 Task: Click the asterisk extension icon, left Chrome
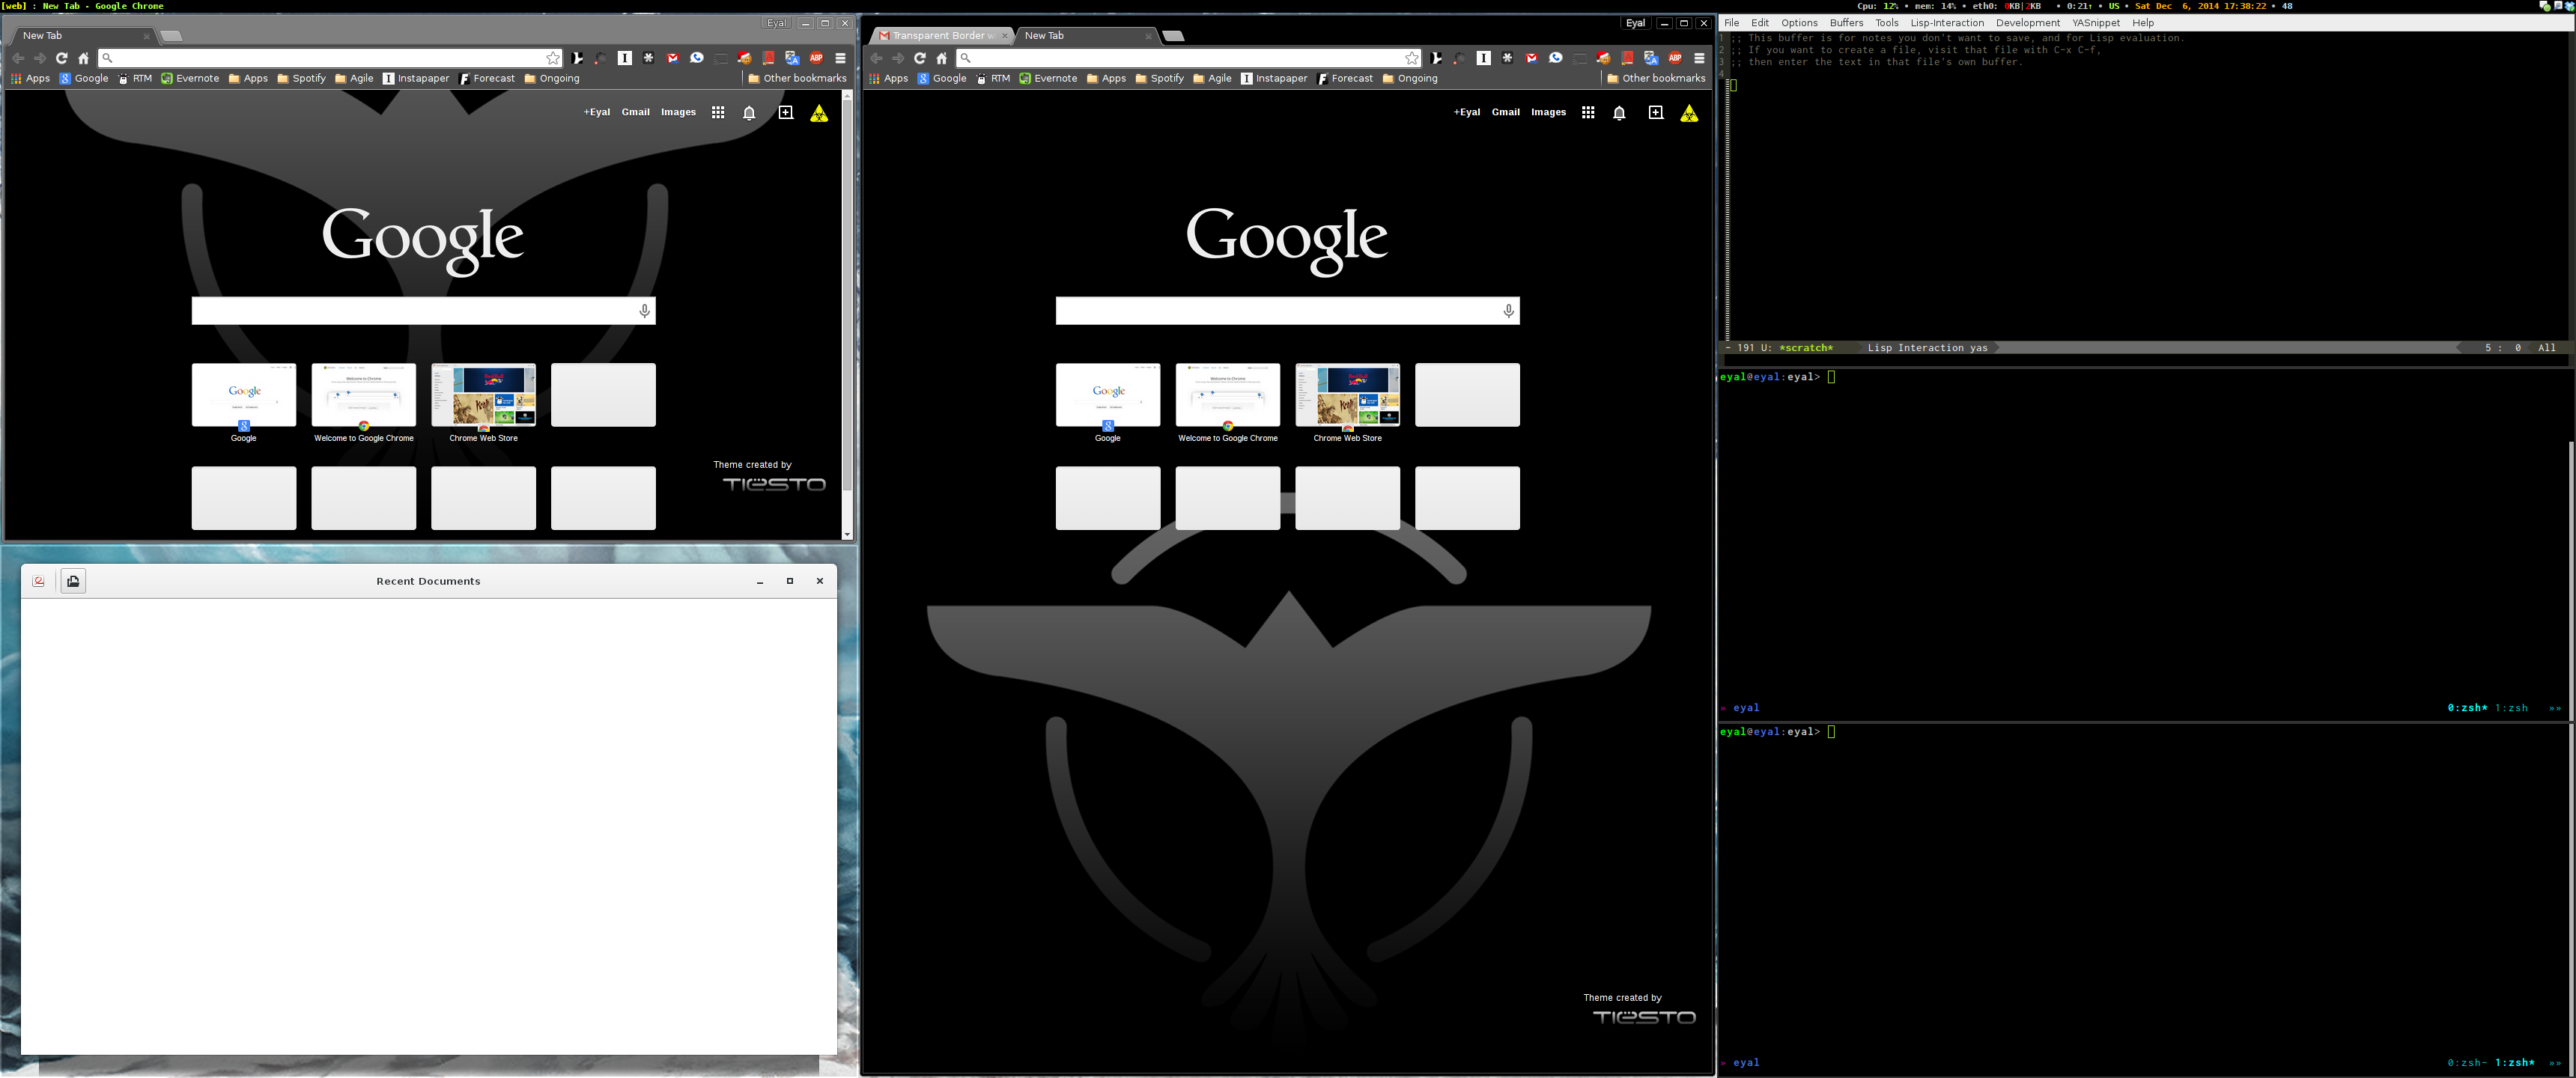click(x=649, y=58)
